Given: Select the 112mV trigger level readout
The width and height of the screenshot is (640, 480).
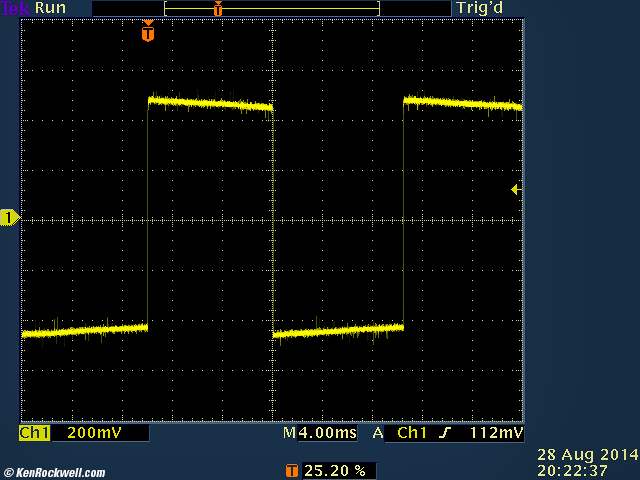Looking at the screenshot, I should [x=496, y=433].
